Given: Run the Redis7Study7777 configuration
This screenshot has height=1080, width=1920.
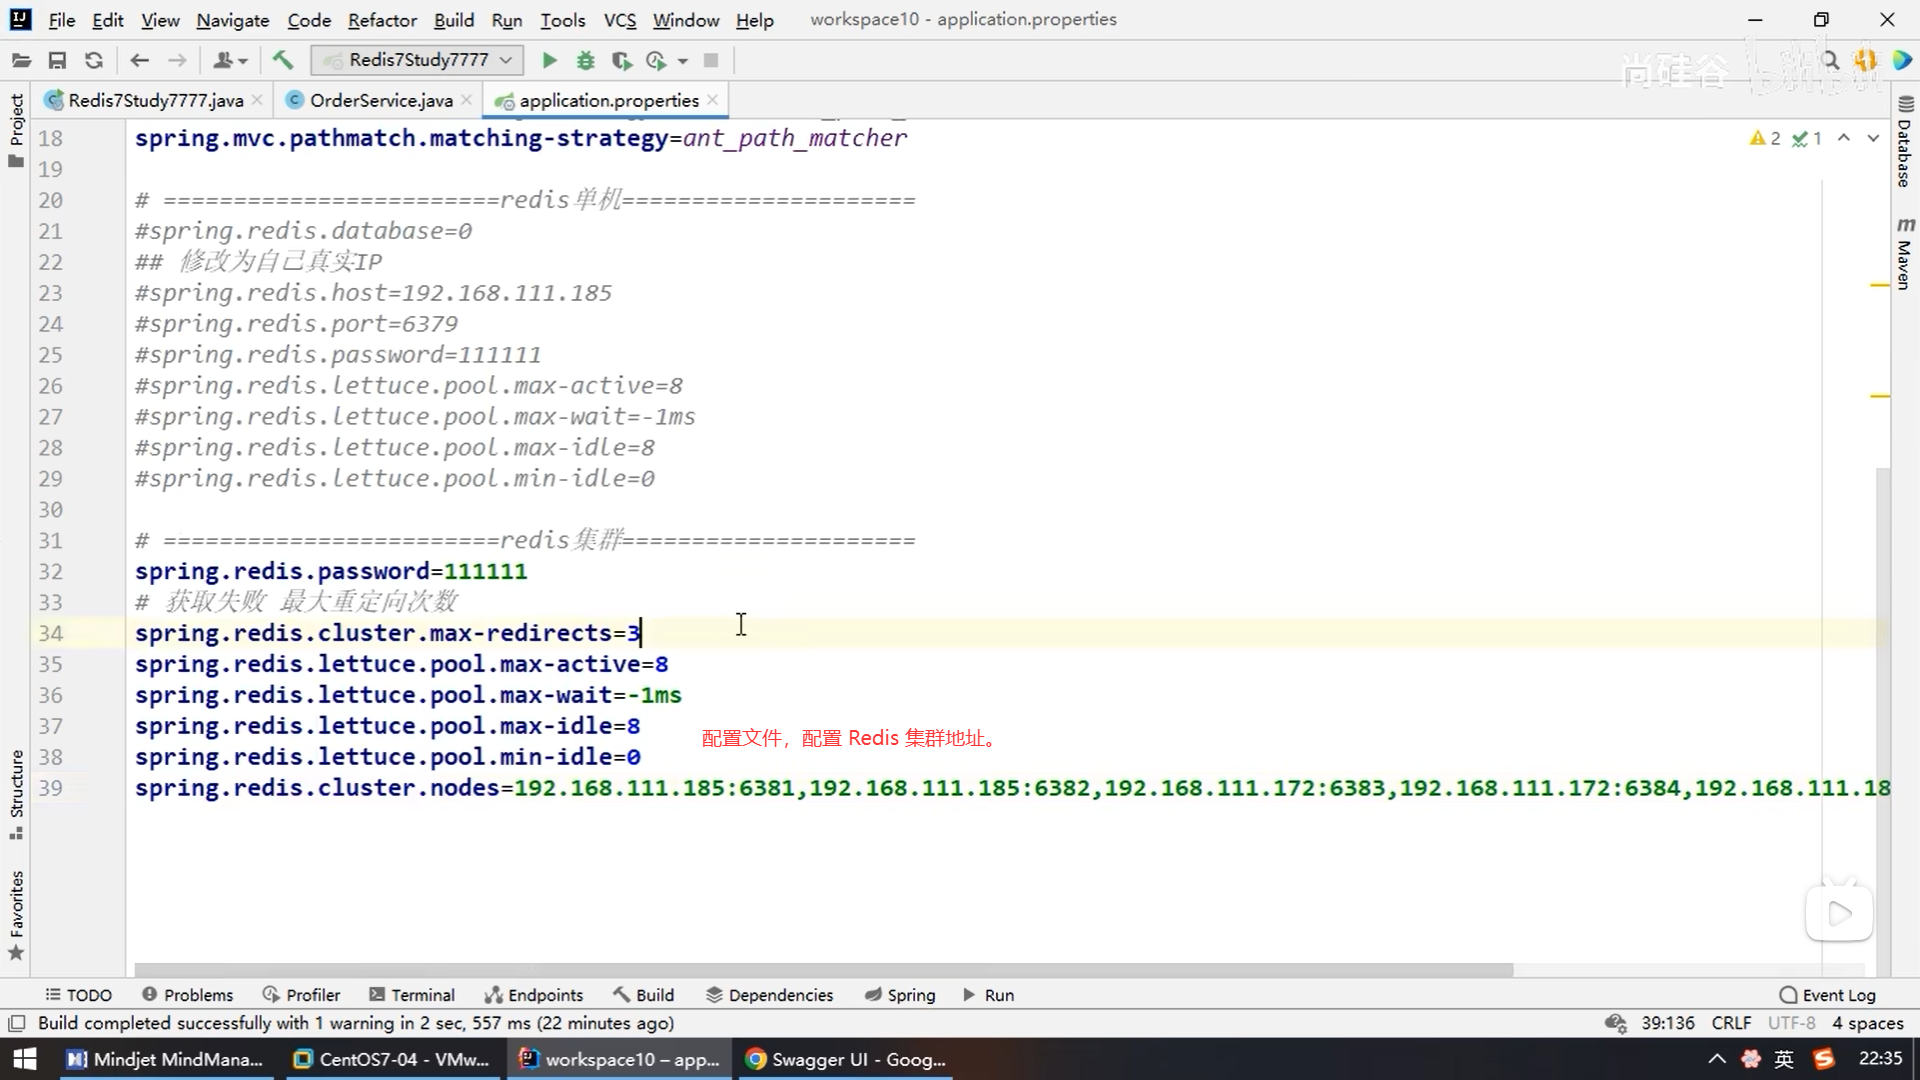Looking at the screenshot, I should click(549, 61).
